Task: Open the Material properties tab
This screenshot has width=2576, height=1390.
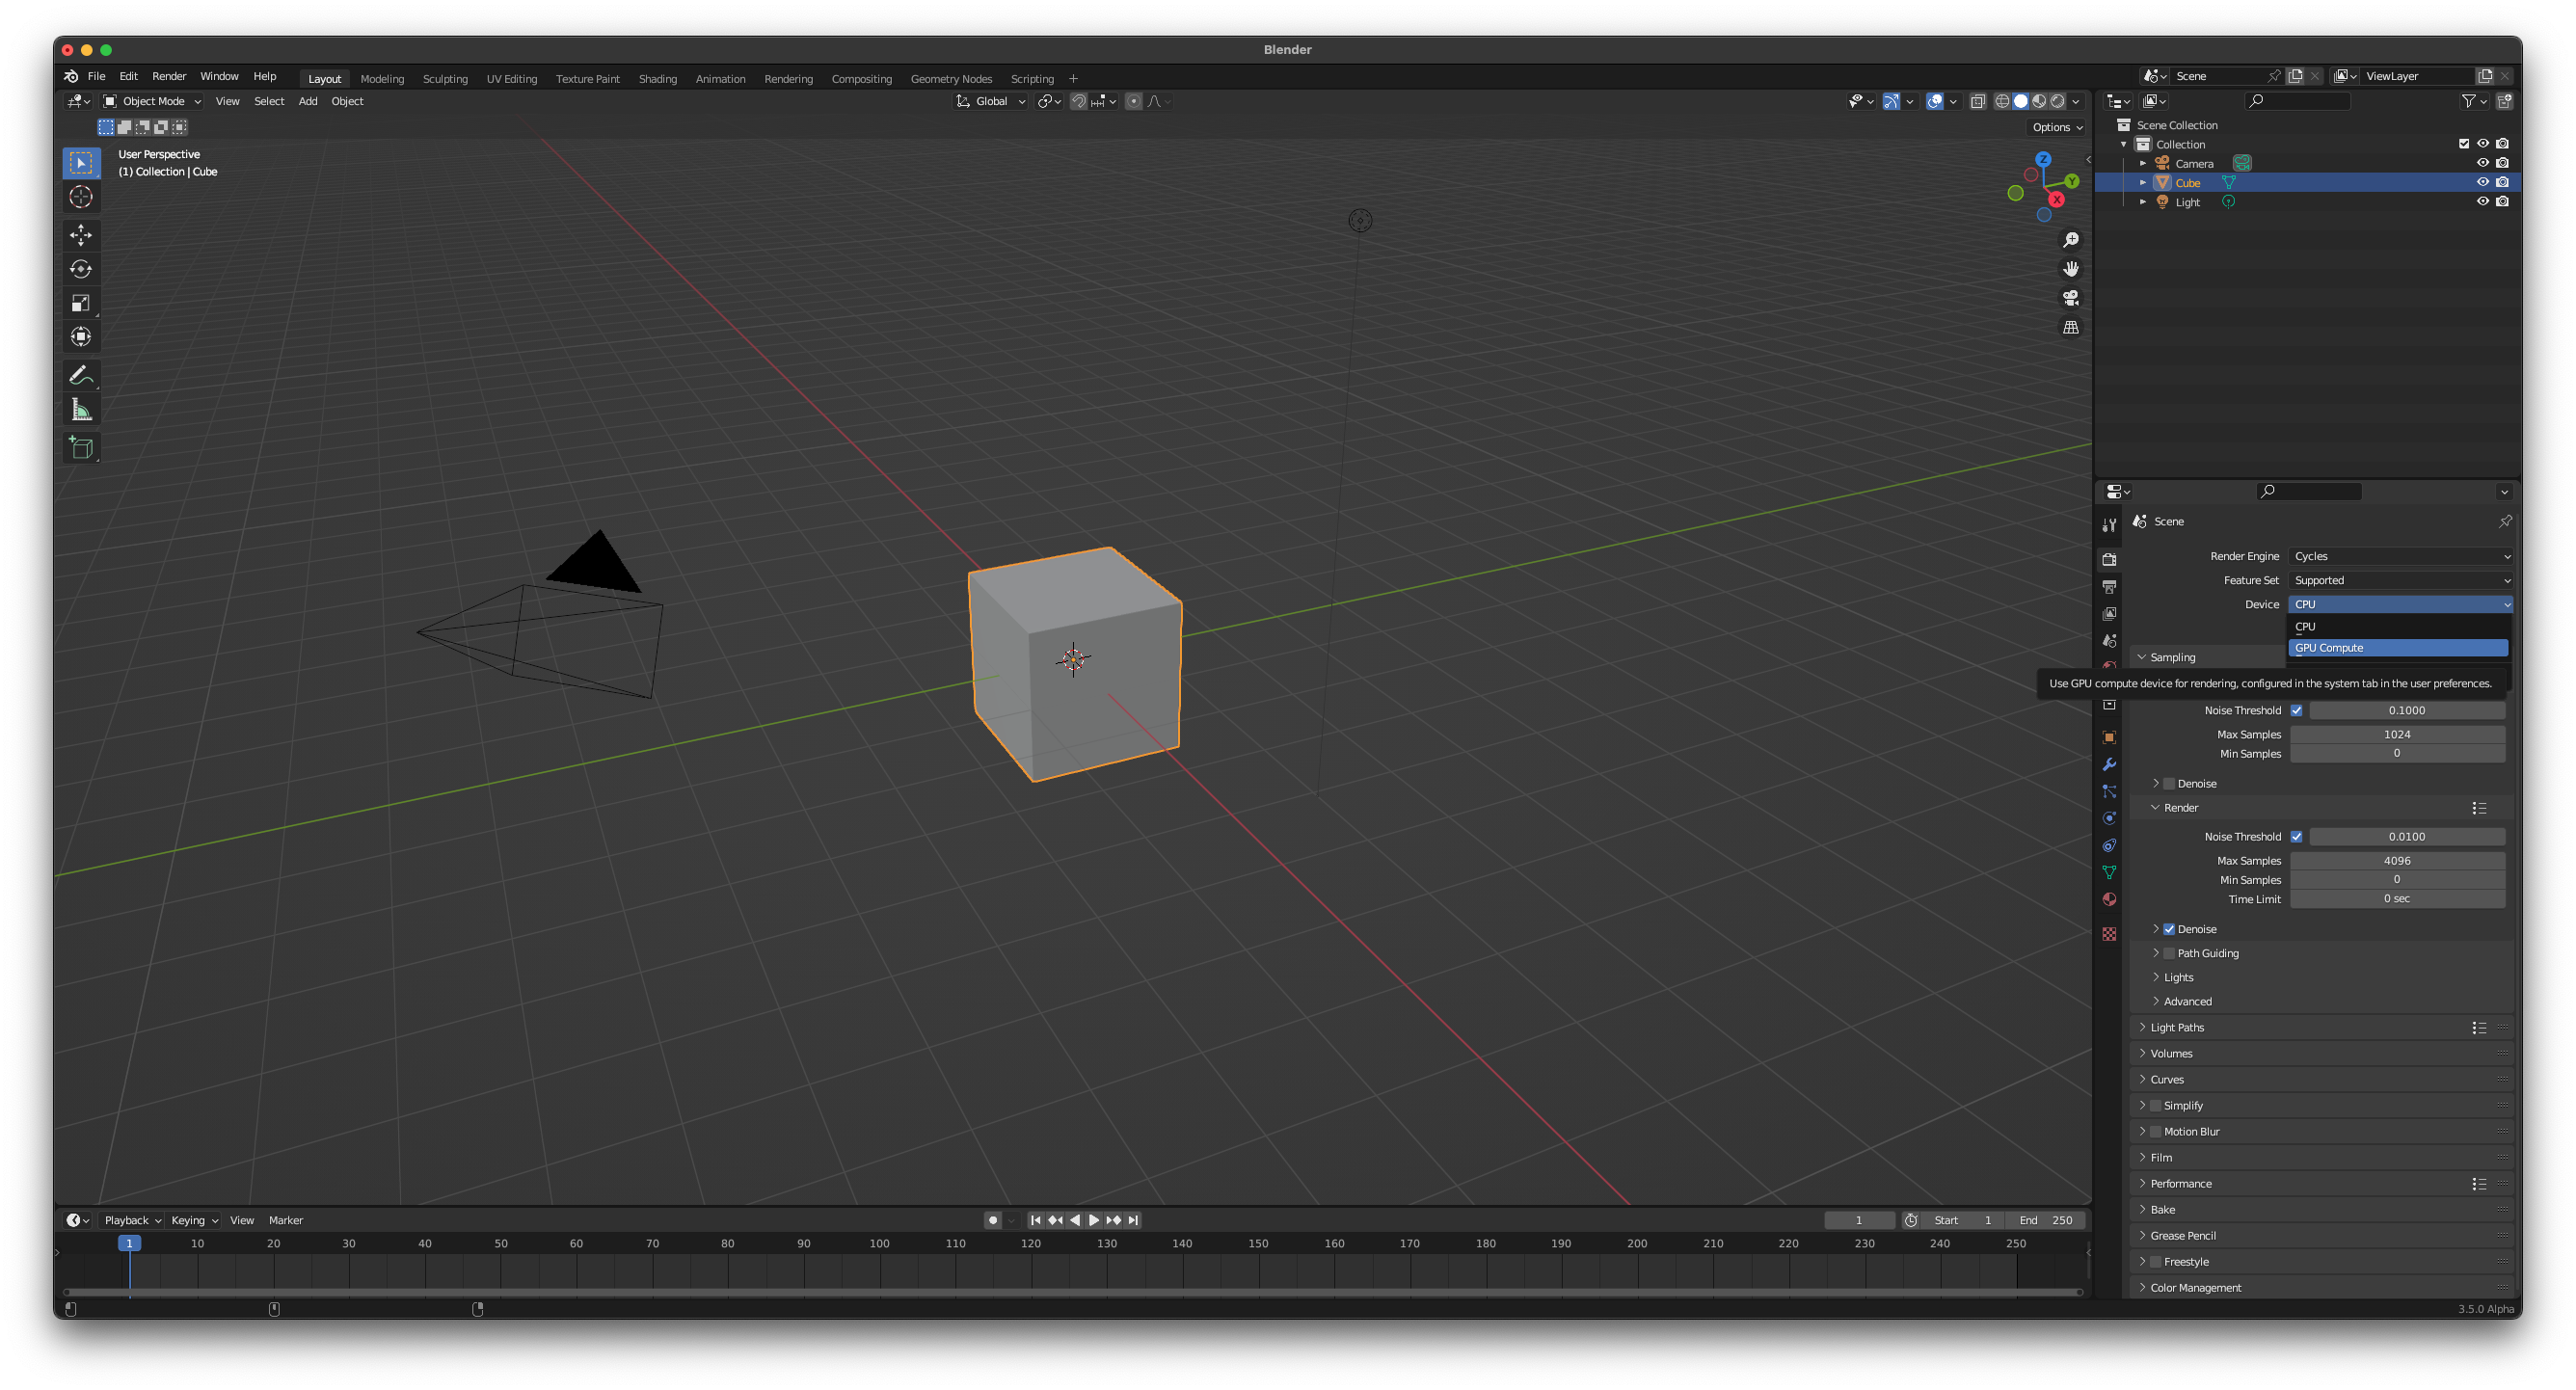Action: point(2109,899)
